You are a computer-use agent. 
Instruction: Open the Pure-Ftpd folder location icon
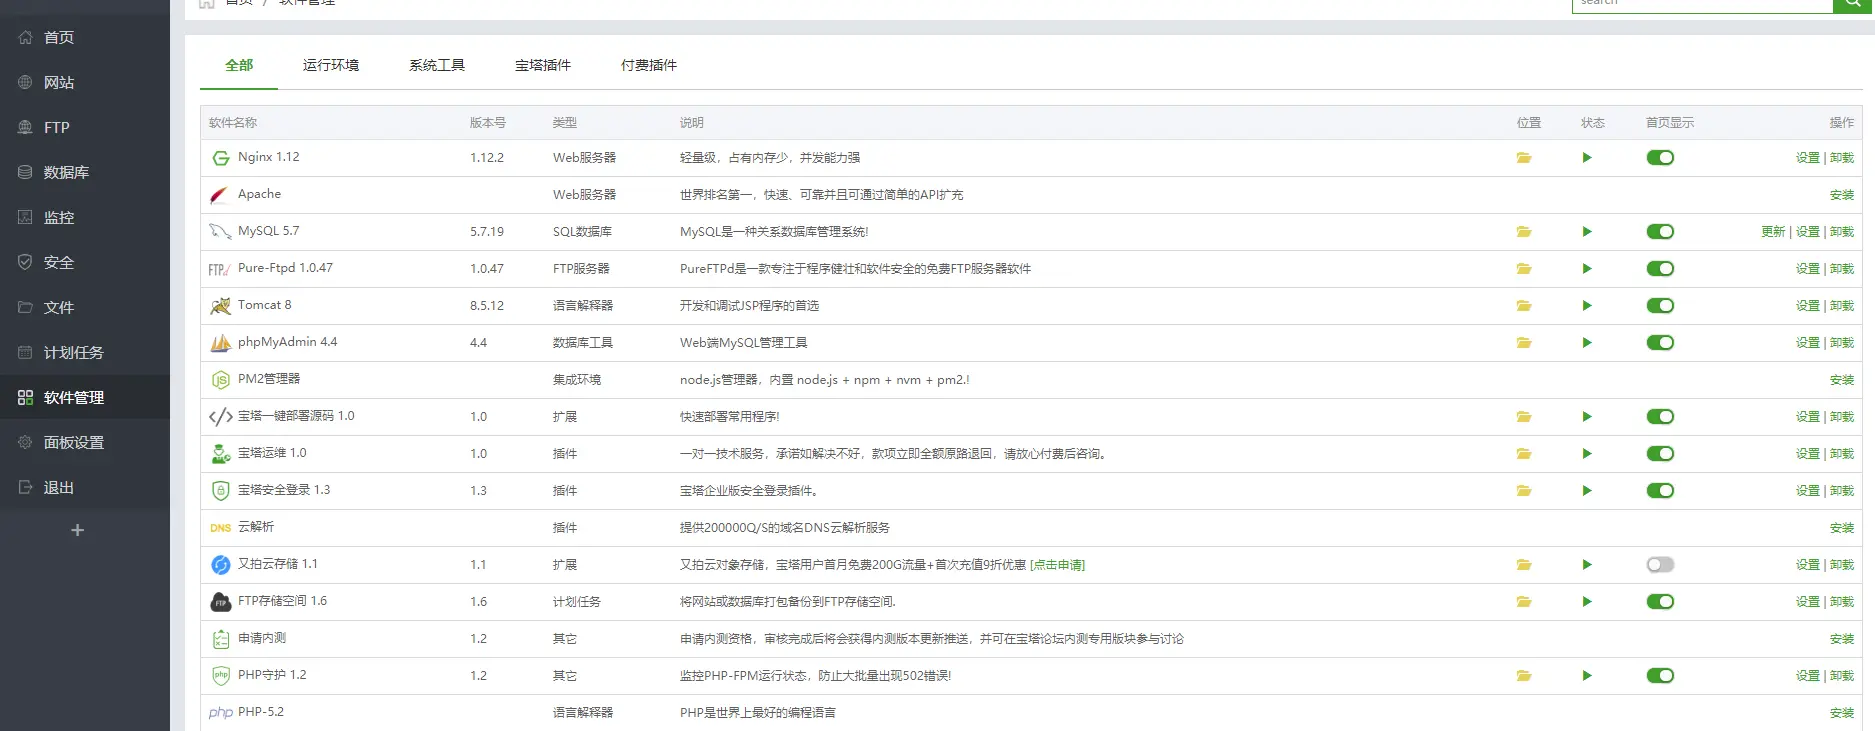(x=1524, y=269)
